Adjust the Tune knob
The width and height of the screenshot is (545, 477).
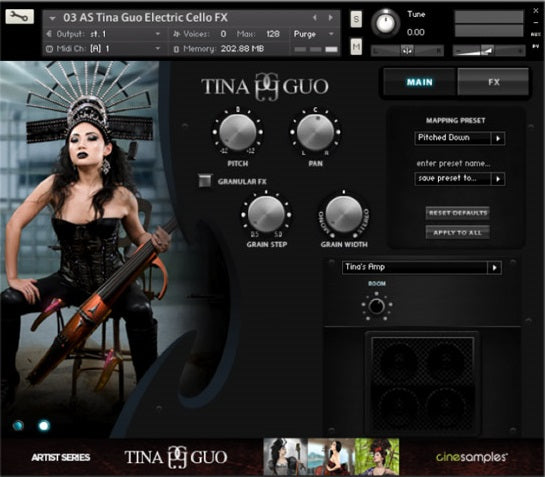[385, 23]
